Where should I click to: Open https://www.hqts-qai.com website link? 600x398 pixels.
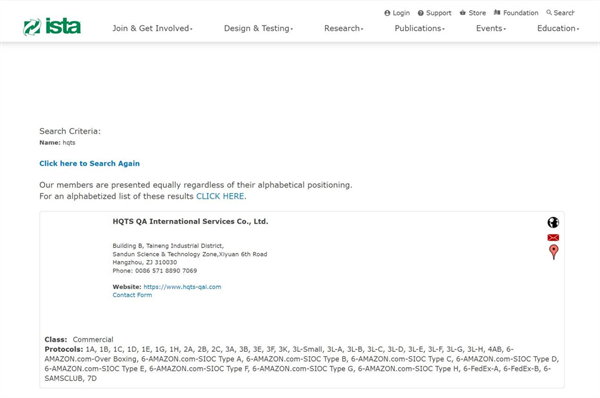pos(182,287)
